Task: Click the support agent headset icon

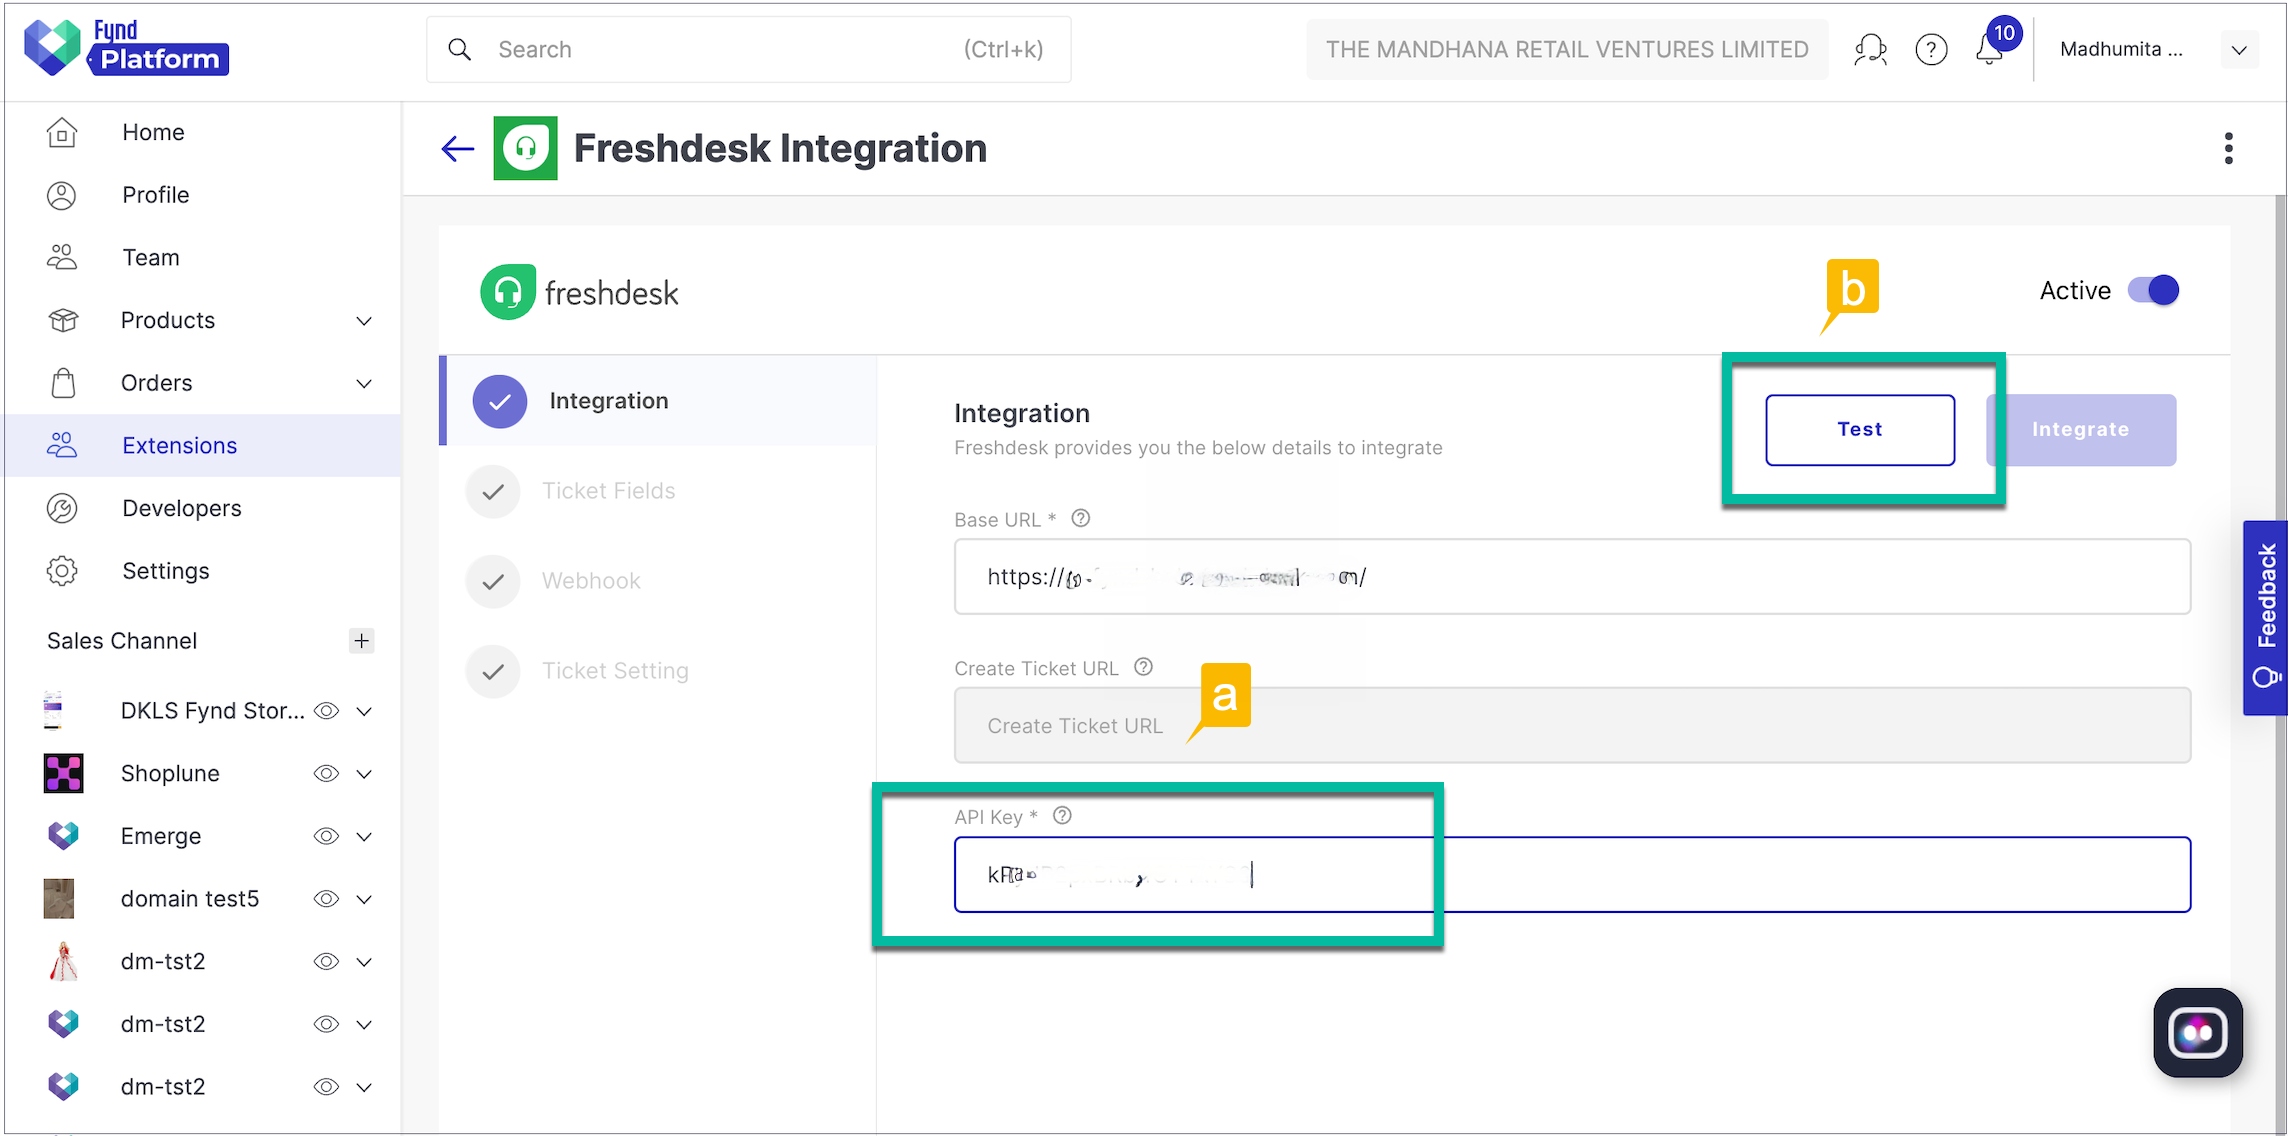Action: pos(1871,48)
